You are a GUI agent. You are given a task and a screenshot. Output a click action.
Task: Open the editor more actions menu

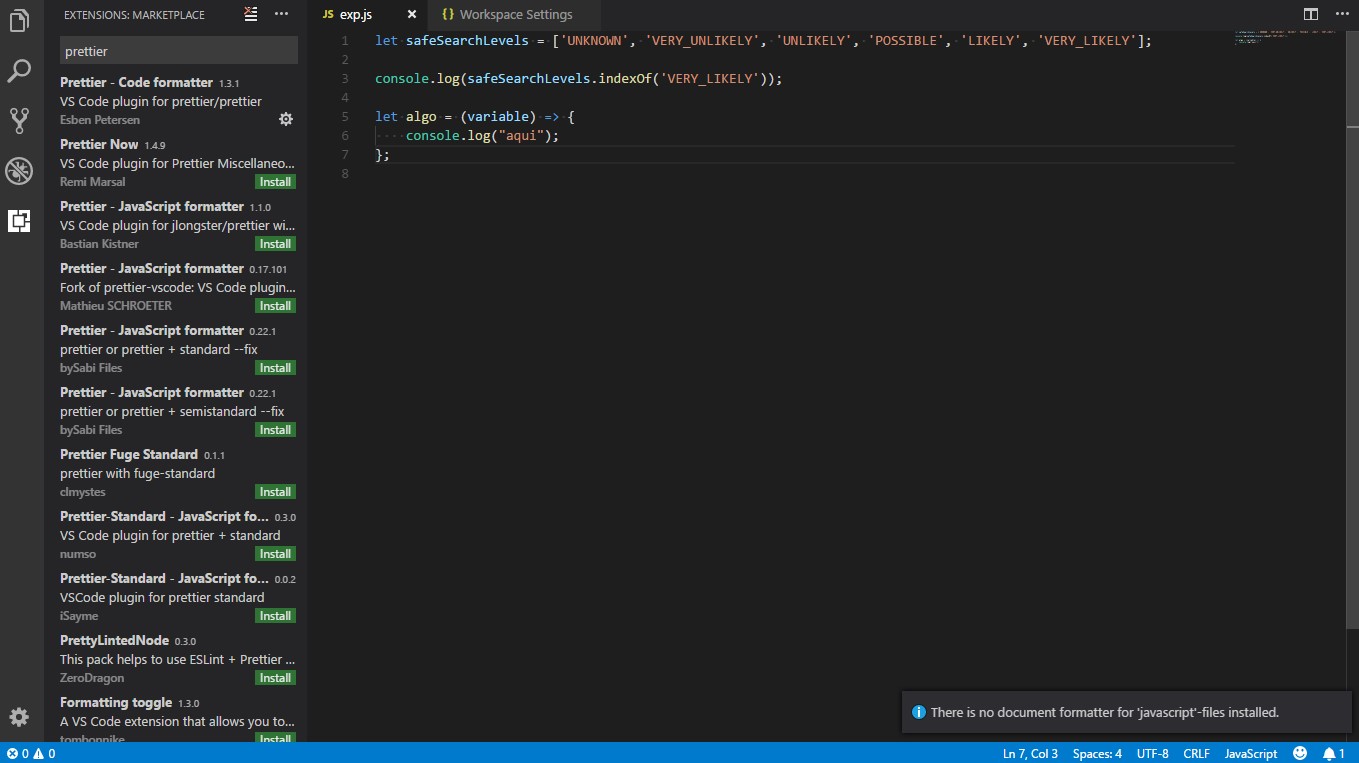[x=1343, y=14]
